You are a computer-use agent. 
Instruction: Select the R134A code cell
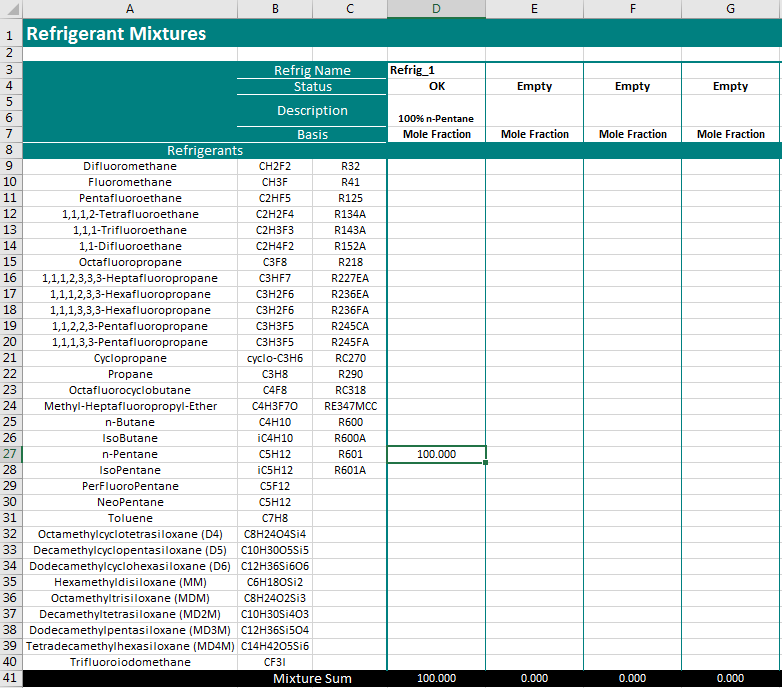pos(350,214)
